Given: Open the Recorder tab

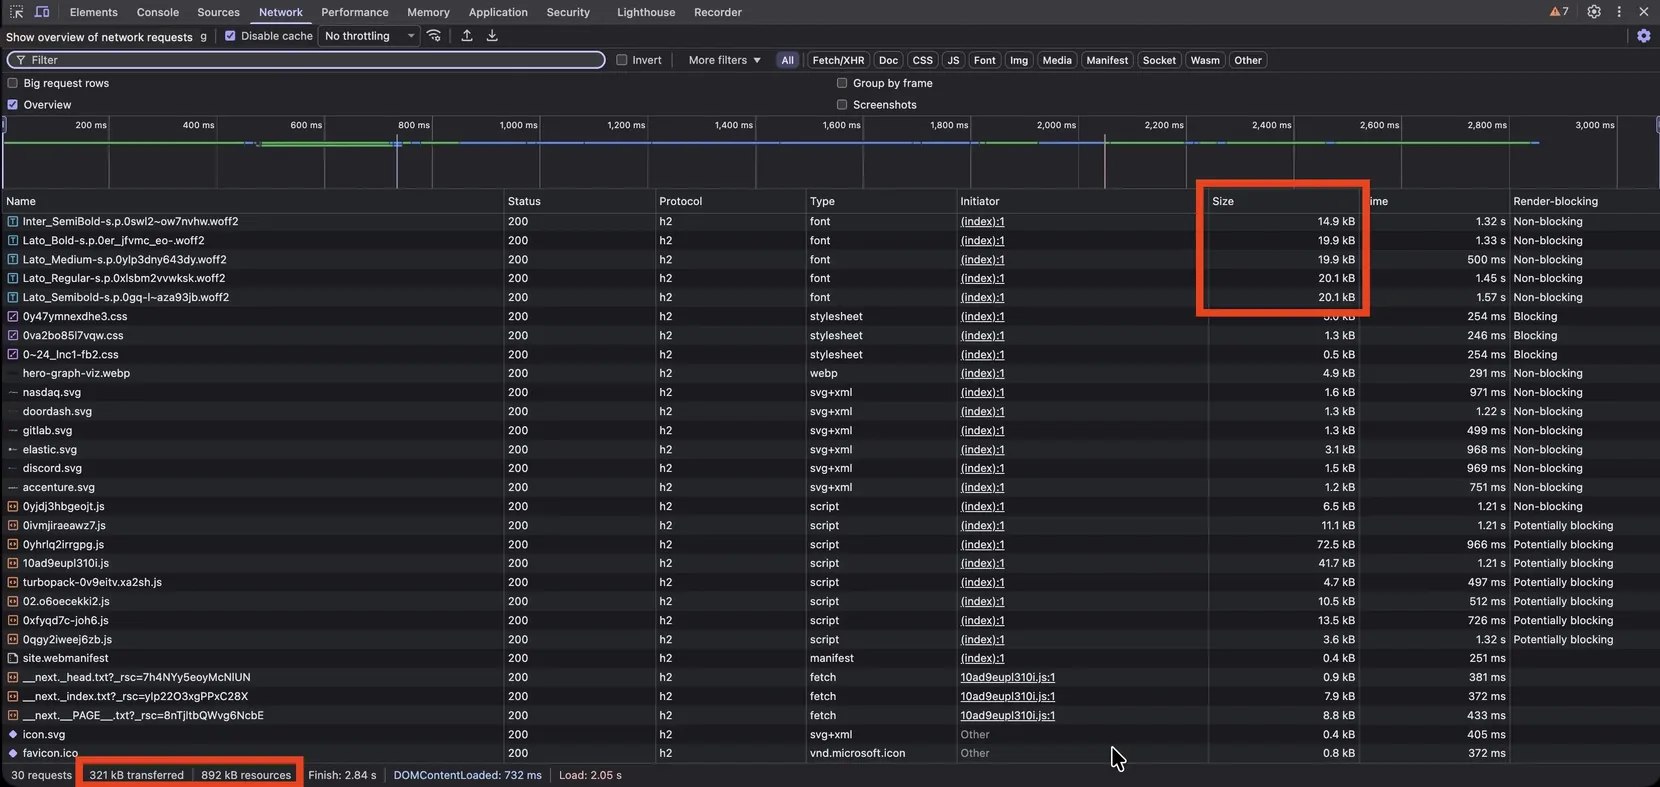Looking at the screenshot, I should 718,12.
